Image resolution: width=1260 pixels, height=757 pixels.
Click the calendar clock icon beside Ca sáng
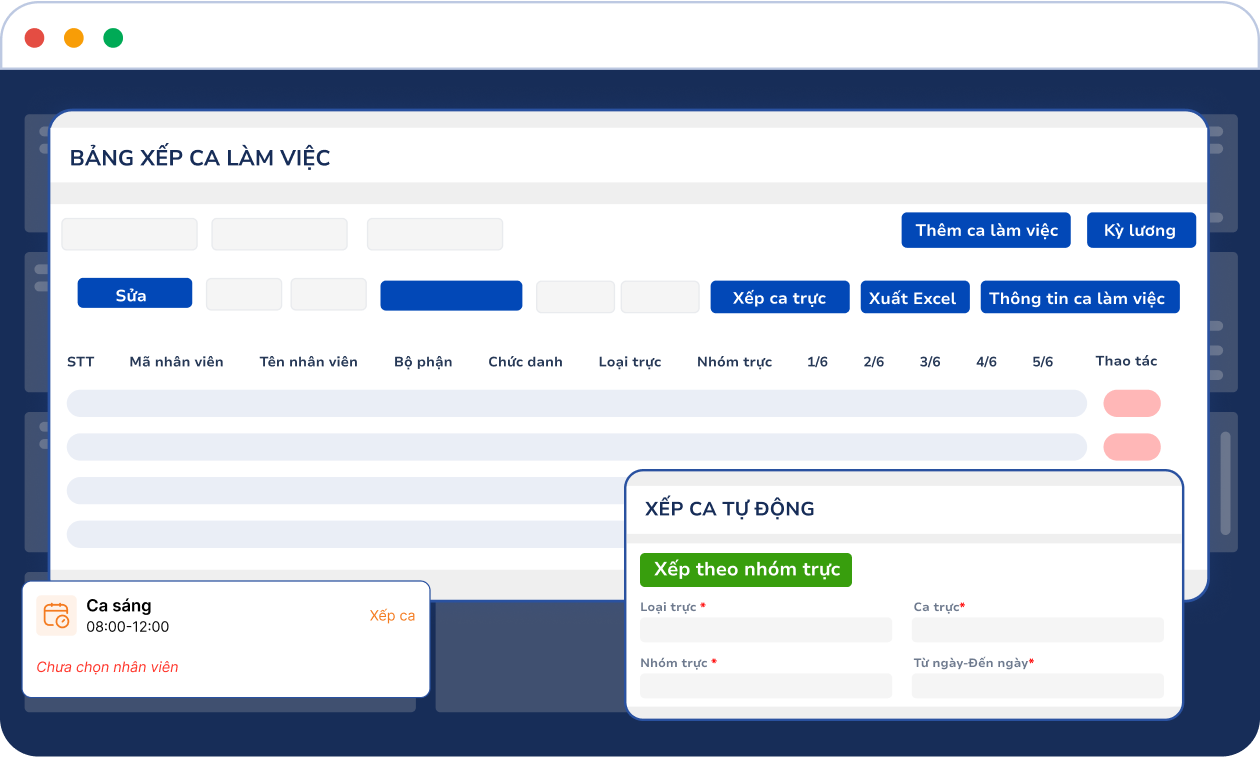click(x=56, y=616)
